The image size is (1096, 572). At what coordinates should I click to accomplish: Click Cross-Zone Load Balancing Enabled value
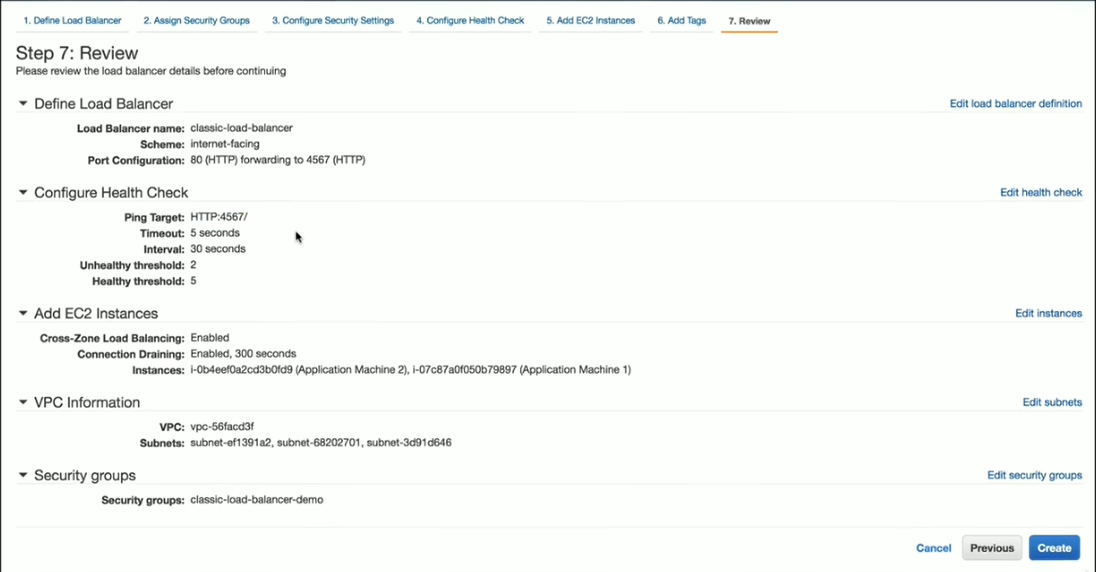pos(210,338)
